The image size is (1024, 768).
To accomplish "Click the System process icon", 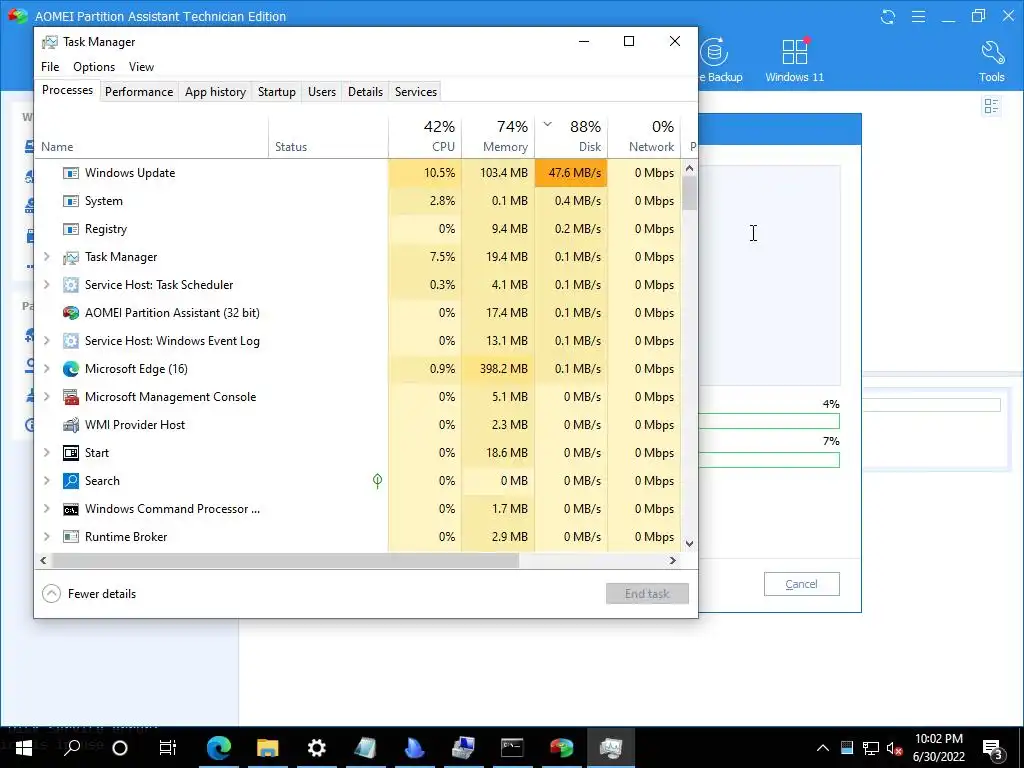I will (71, 201).
